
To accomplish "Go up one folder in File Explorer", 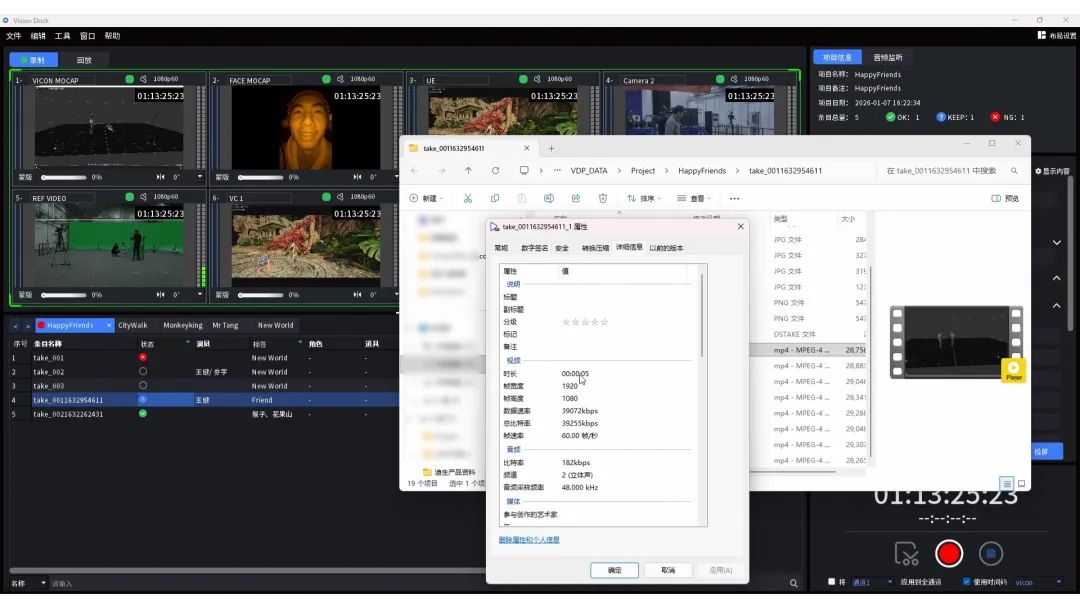I will (468, 171).
